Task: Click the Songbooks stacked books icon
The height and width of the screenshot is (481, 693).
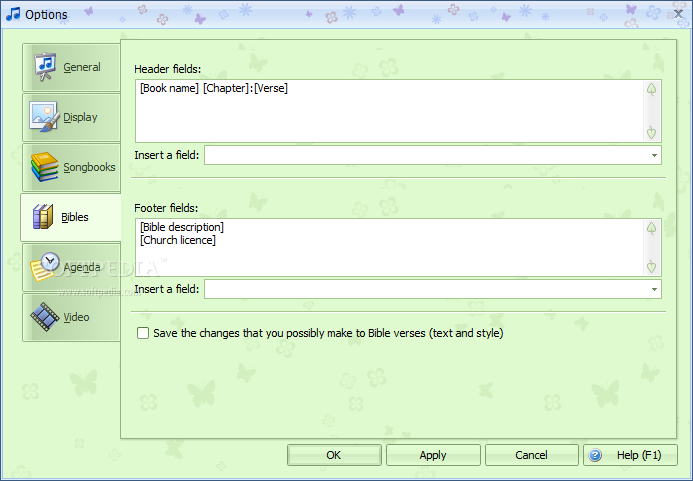Action: (44, 167)
